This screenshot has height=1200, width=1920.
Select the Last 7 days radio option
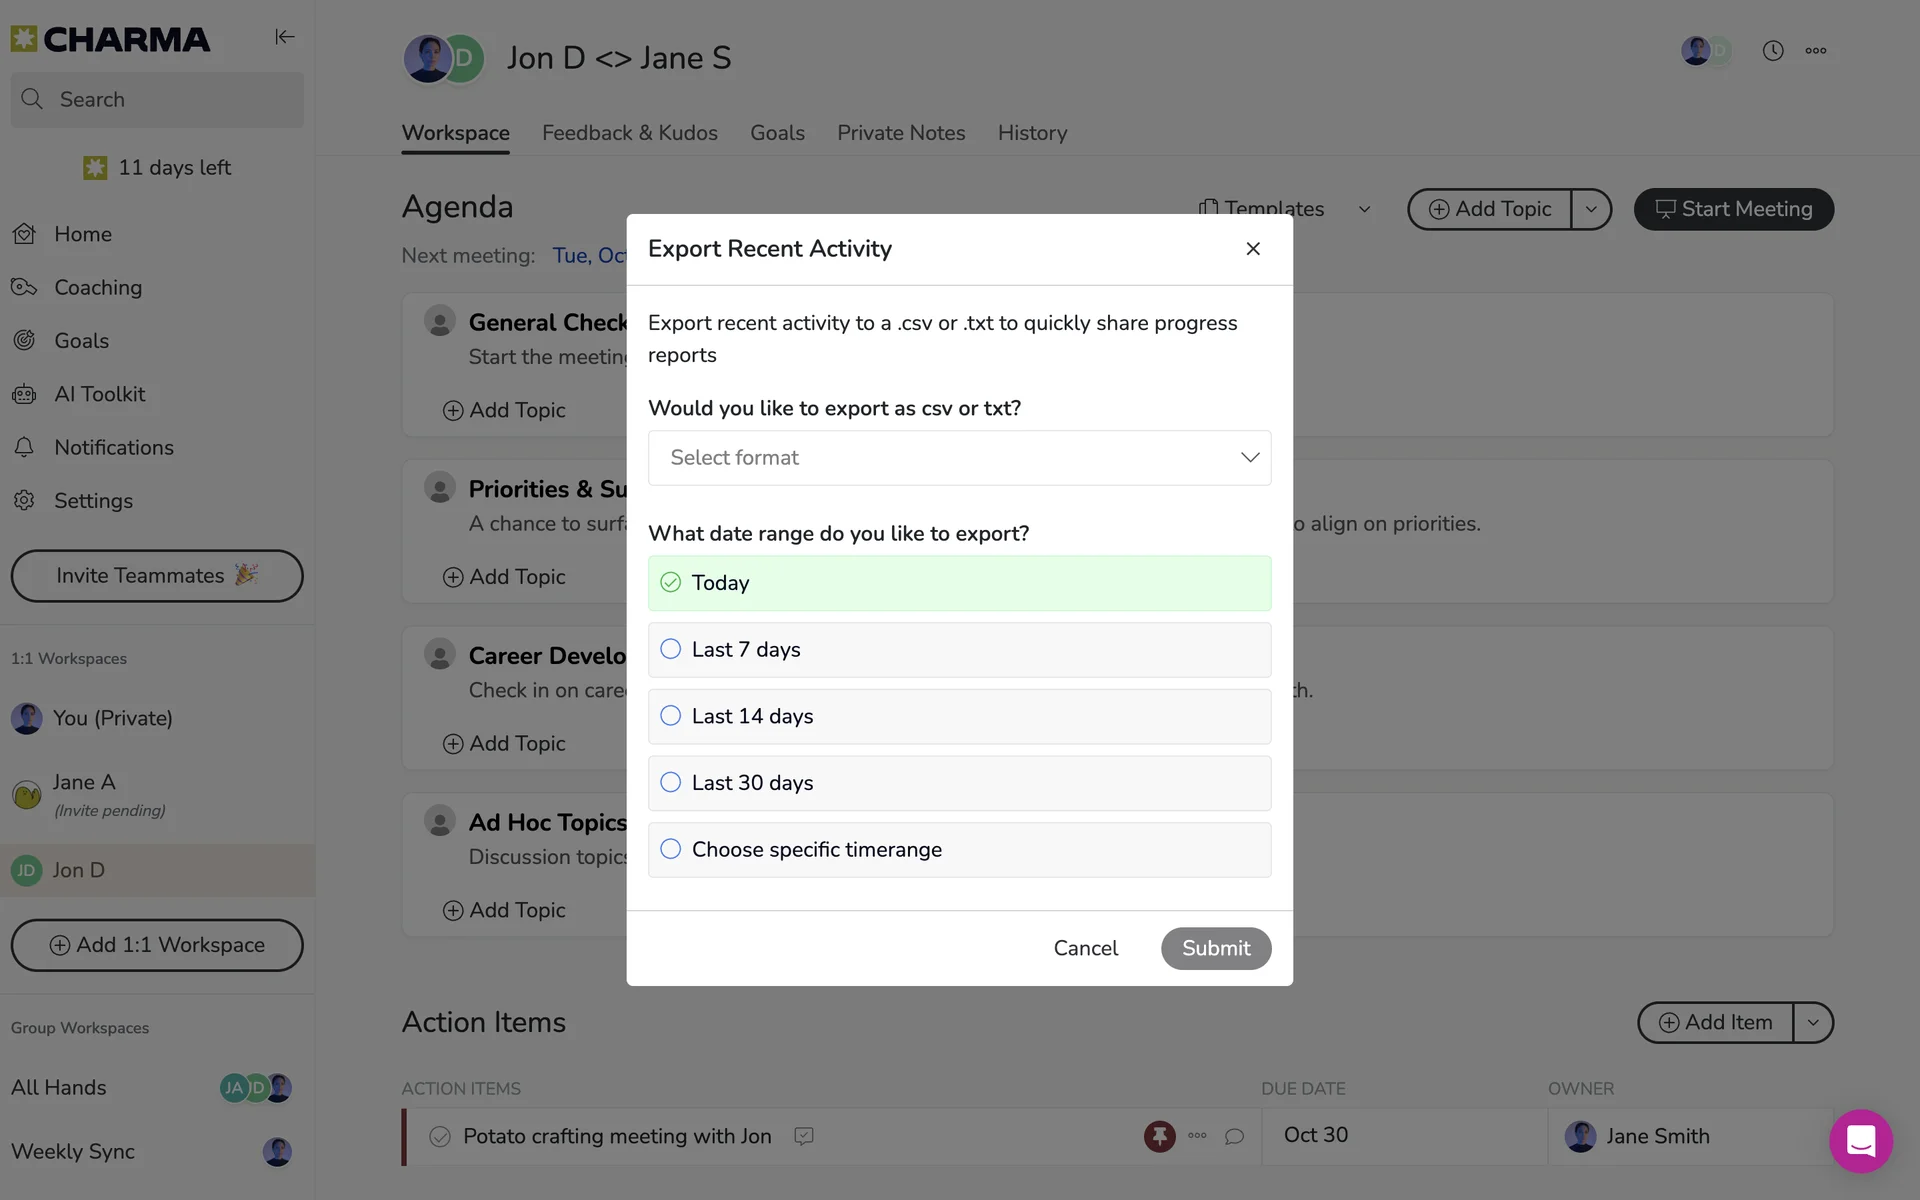pyautogui.click(x=671, y=649)
